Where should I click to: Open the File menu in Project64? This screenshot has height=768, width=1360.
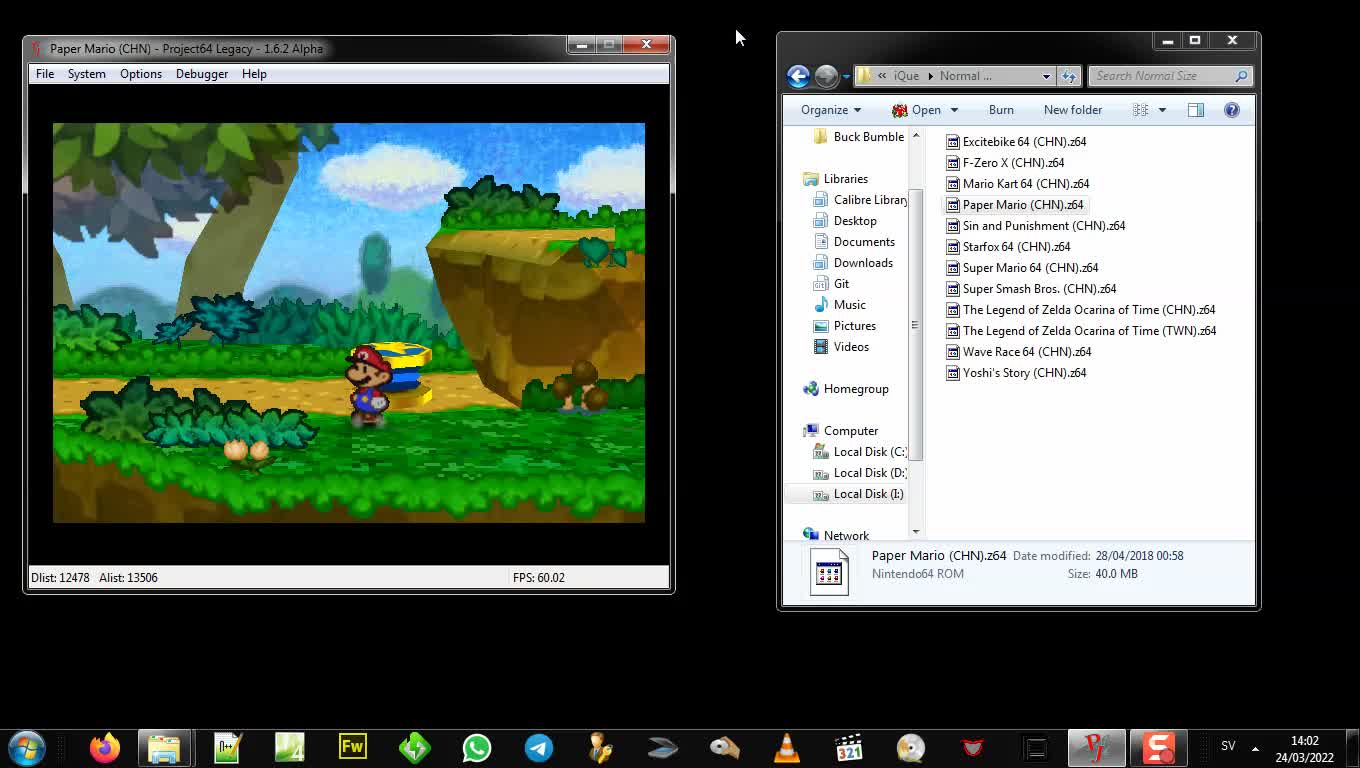pyautogui.click(x=45, y=74)
